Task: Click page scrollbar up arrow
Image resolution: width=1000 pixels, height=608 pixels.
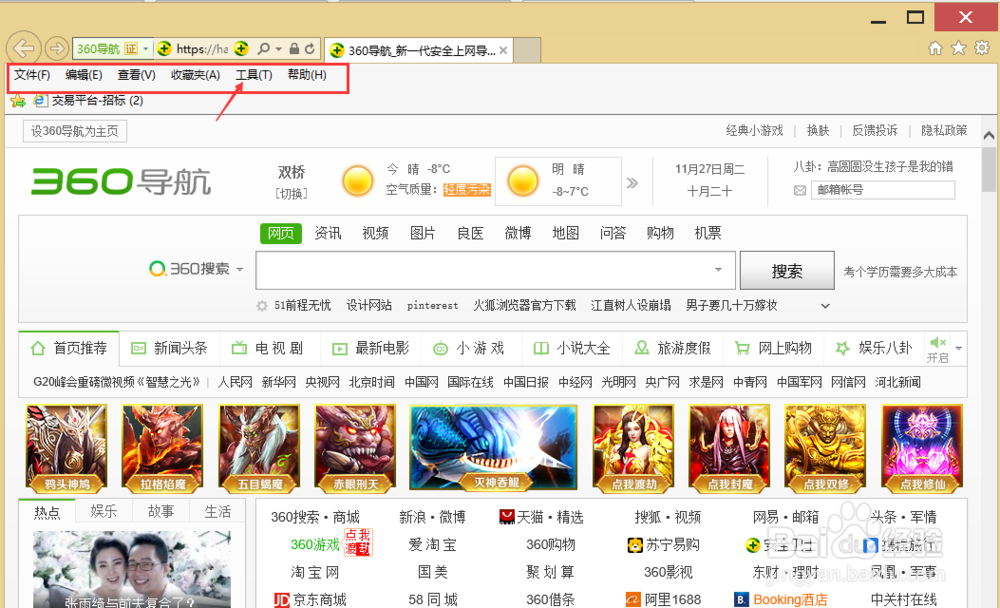Action: 989,135
